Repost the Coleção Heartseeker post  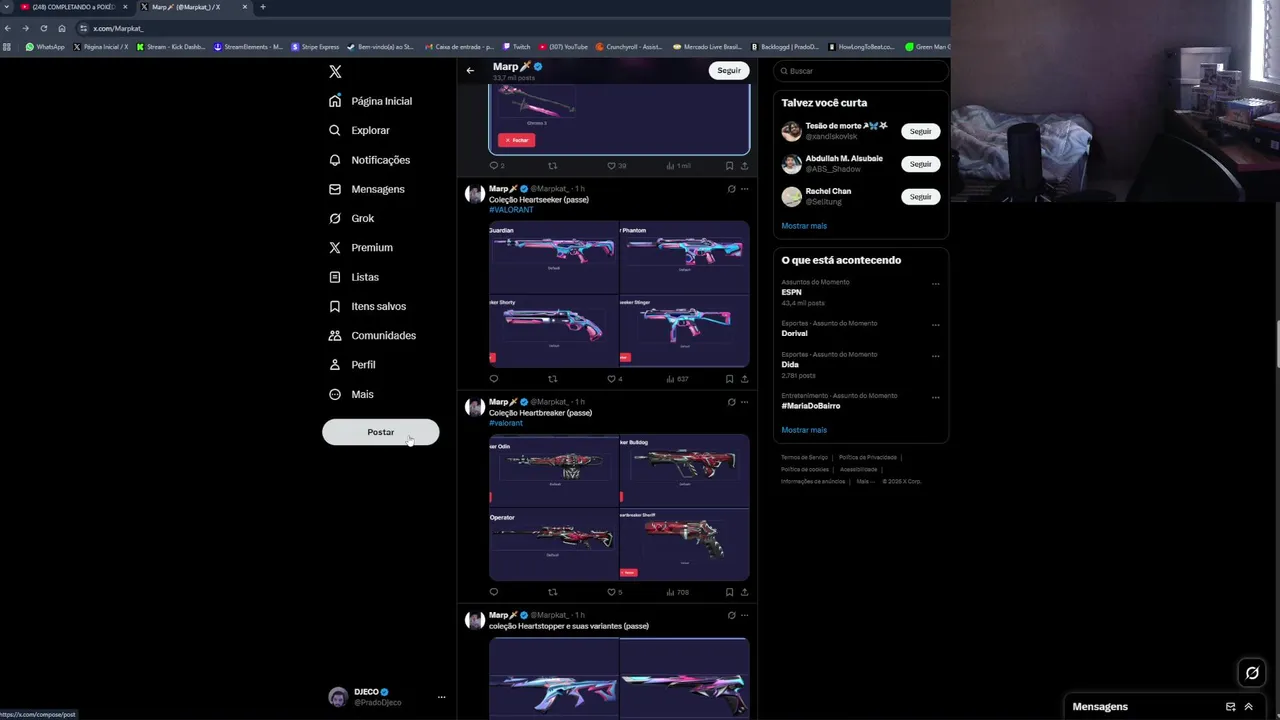[552, 379]
